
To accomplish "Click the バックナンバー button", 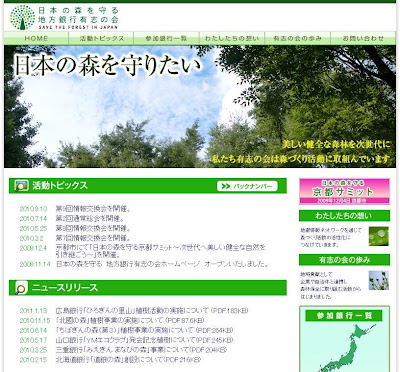I will (x=247, y=186).
